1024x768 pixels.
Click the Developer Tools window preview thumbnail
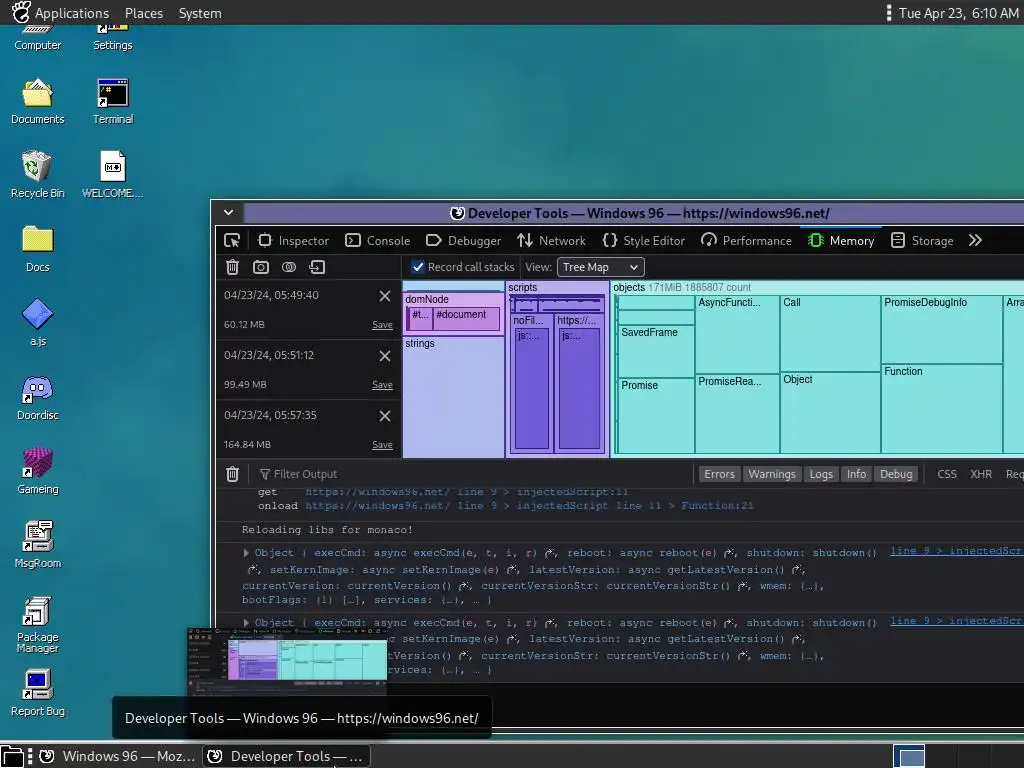[287, 661]
